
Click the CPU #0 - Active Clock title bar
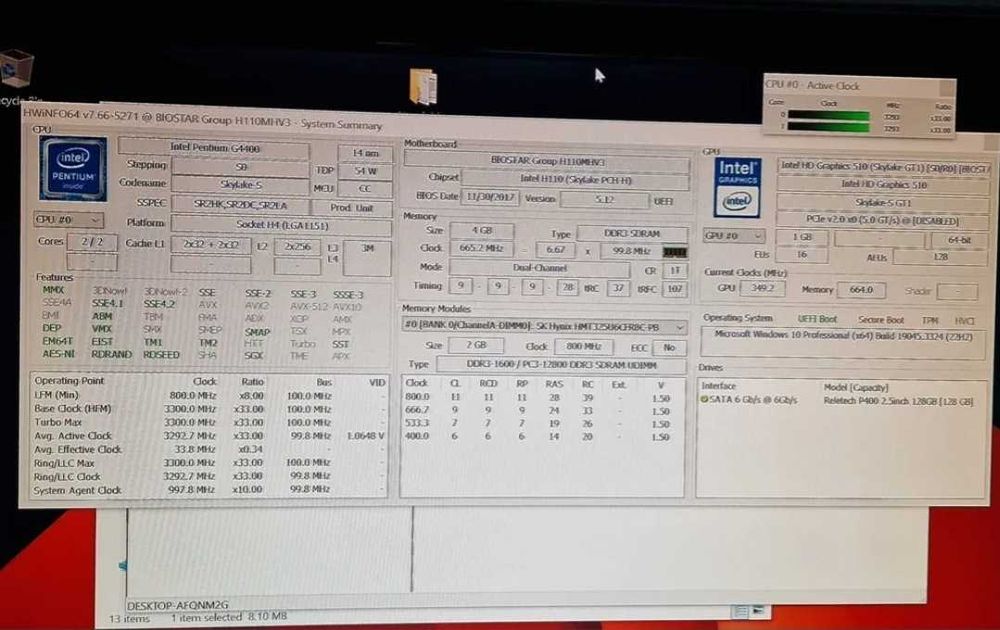858,85
